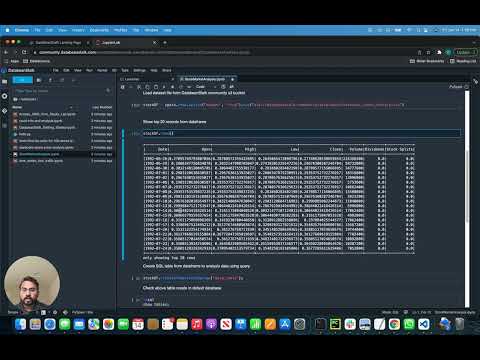
Task: Click the blue New Launcher button
Action: coord(23,80)
